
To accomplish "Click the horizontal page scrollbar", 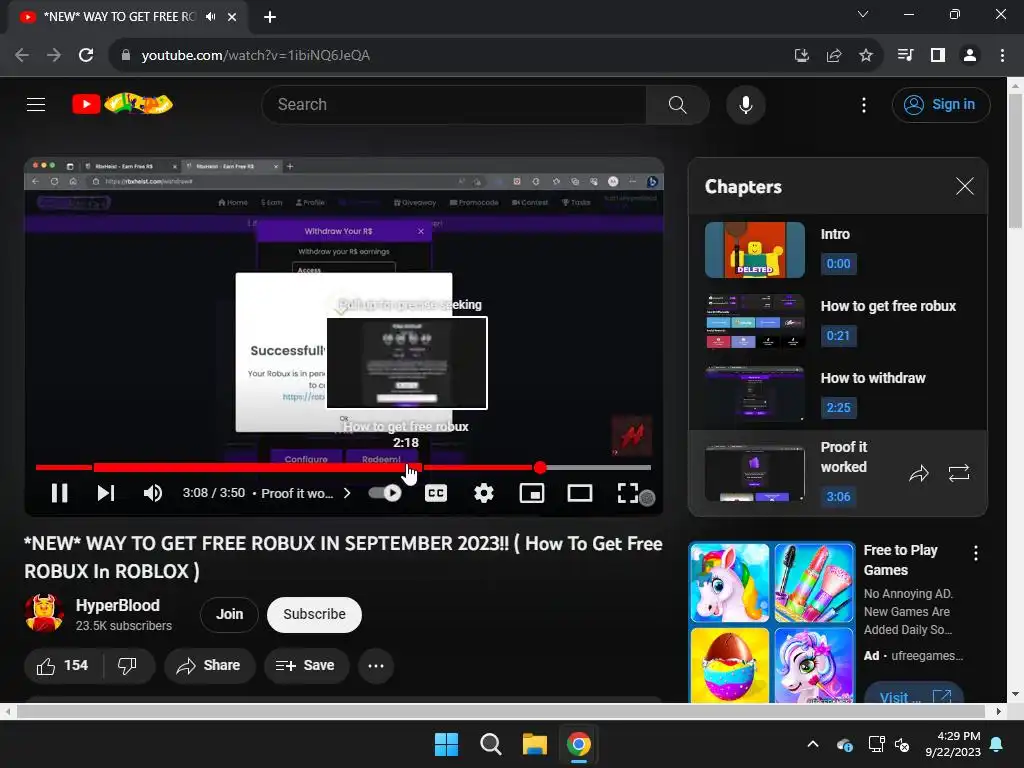I will pos(501,711).
